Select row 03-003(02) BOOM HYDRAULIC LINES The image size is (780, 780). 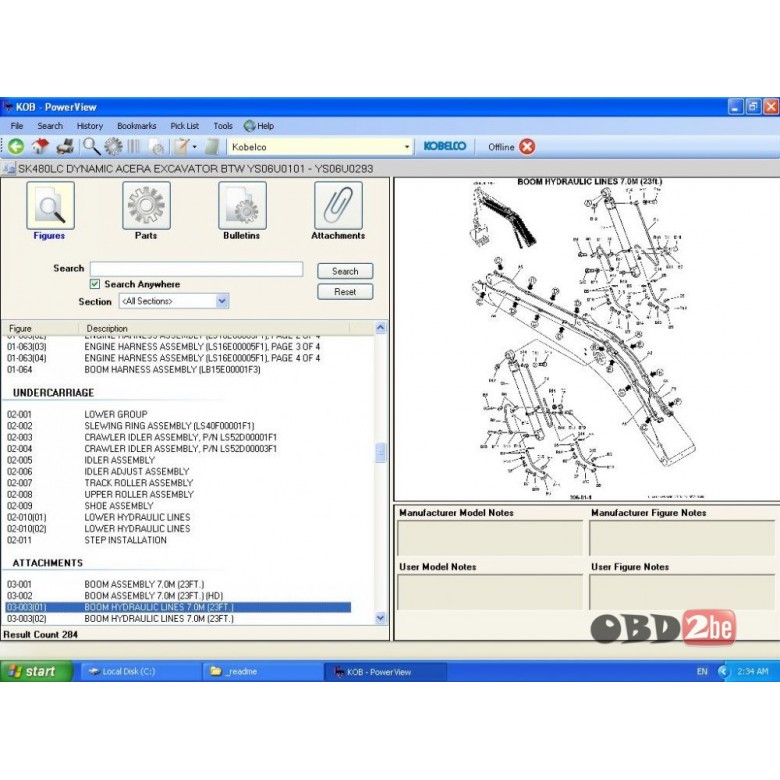point(179,619)
